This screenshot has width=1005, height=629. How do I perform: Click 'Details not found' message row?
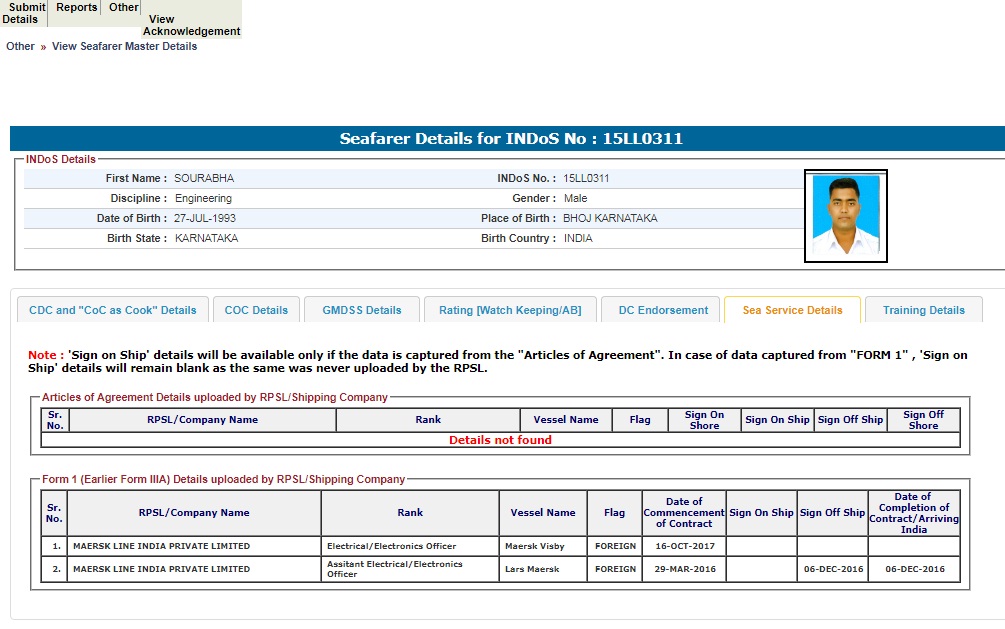coord(500,440)
